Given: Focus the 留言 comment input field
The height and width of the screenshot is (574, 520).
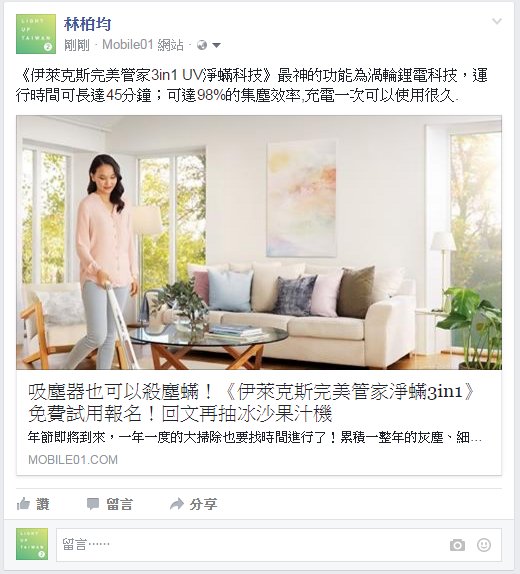Looking at the screenshot, I should pos(279,545).
